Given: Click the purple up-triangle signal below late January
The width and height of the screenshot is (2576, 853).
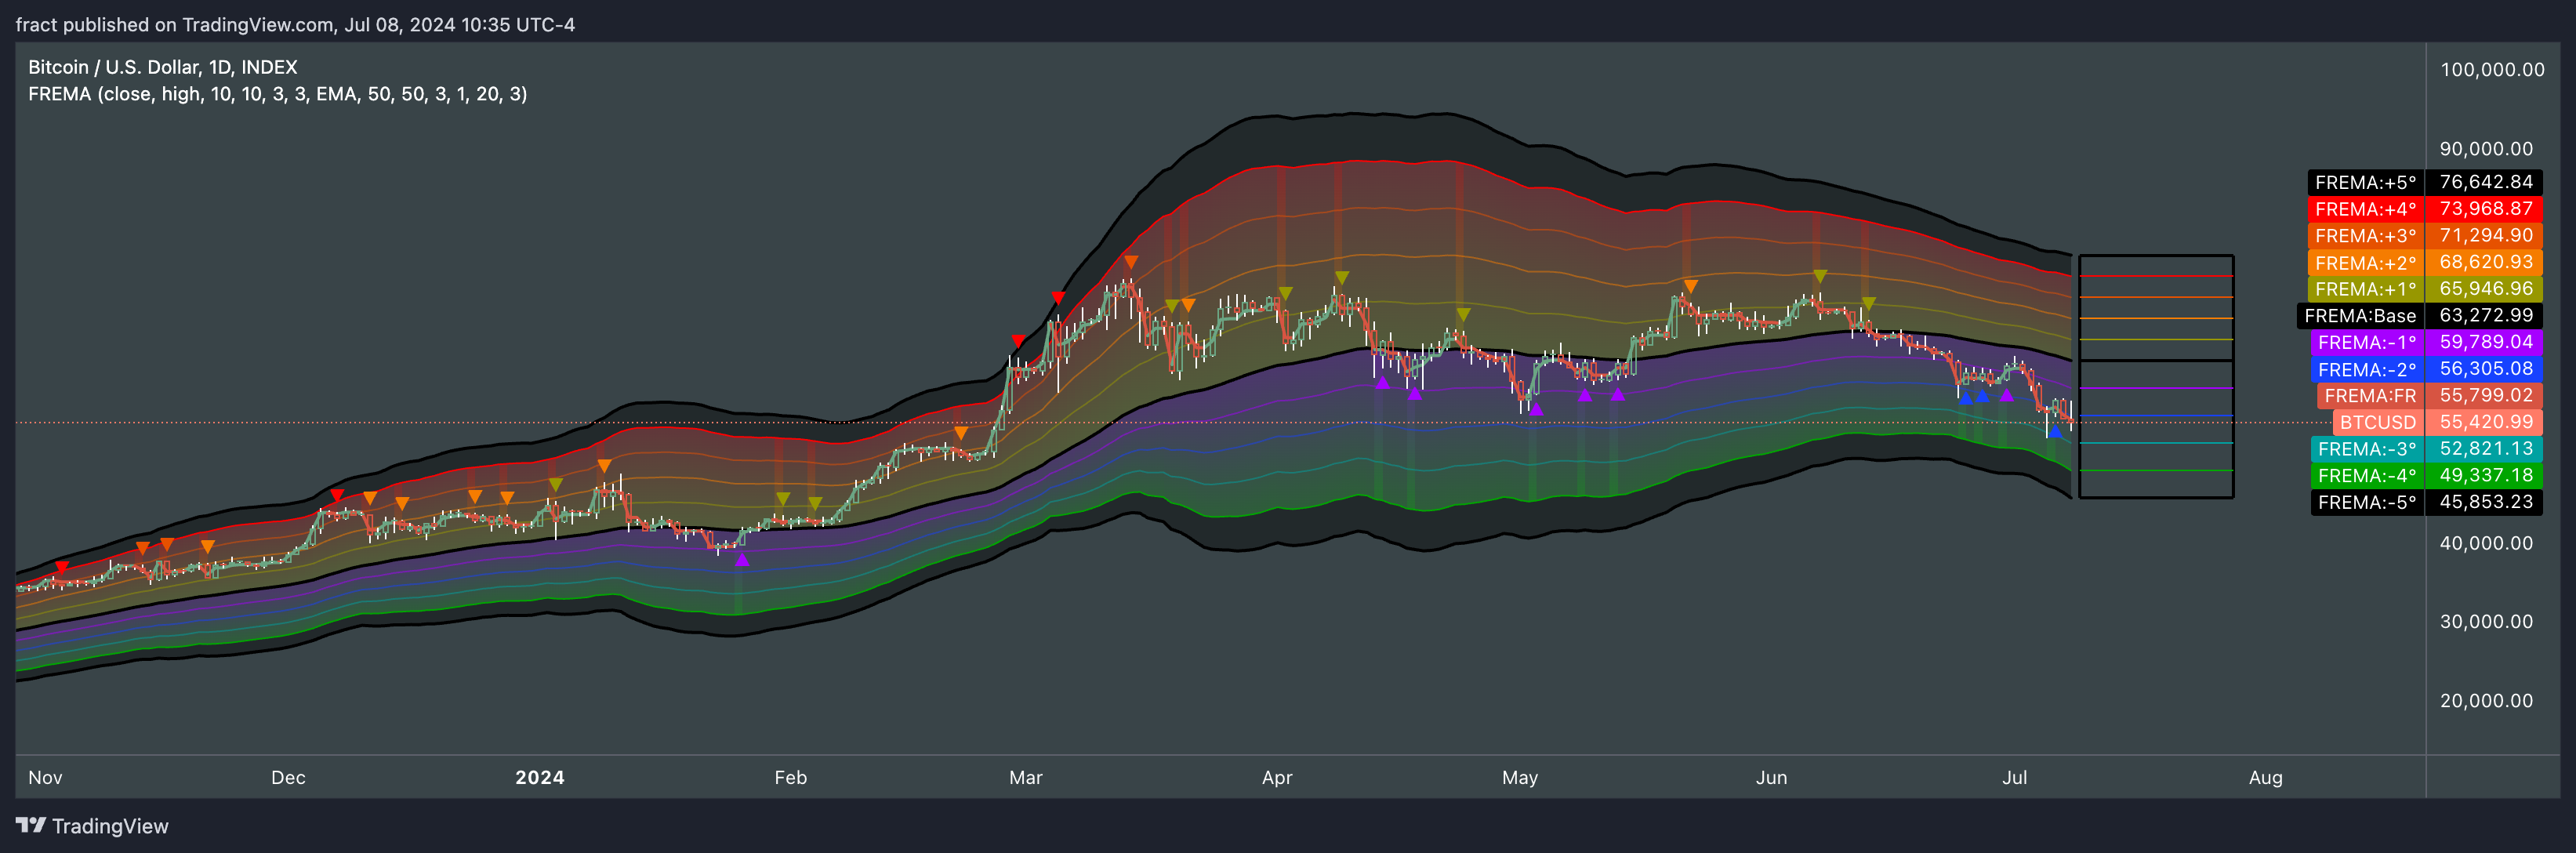Looking at the screenshot, I should 742,560.
